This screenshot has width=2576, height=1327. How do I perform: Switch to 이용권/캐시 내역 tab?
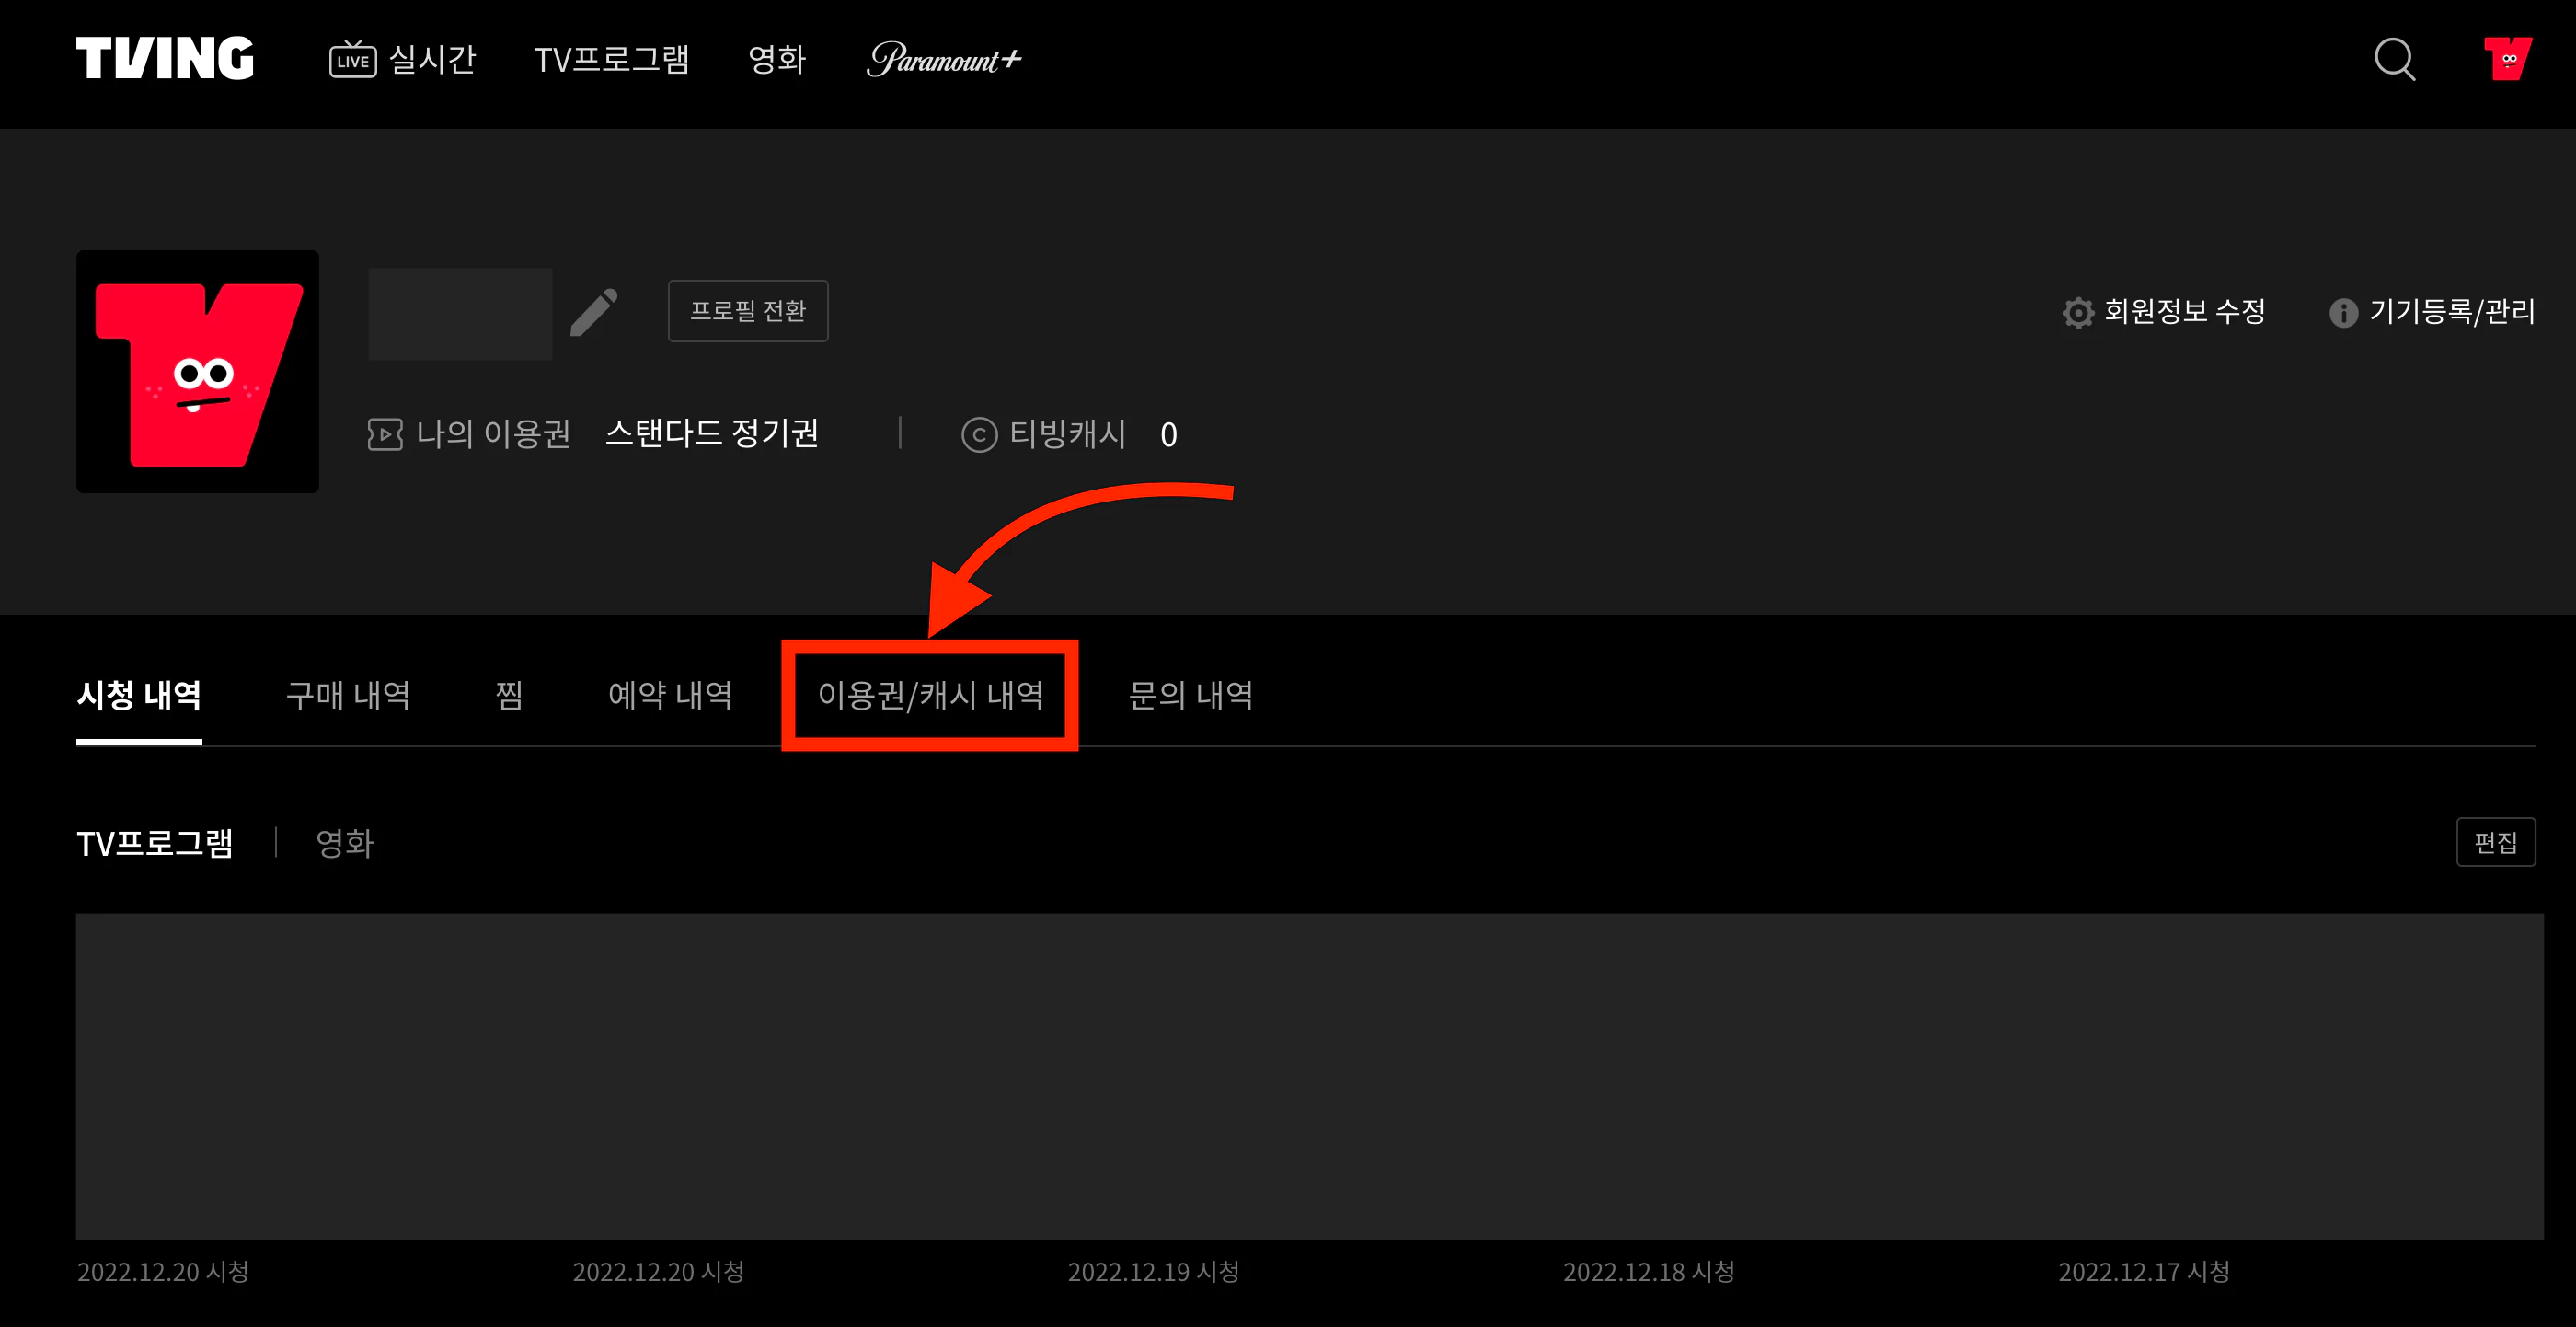click(x=930, y=695)
